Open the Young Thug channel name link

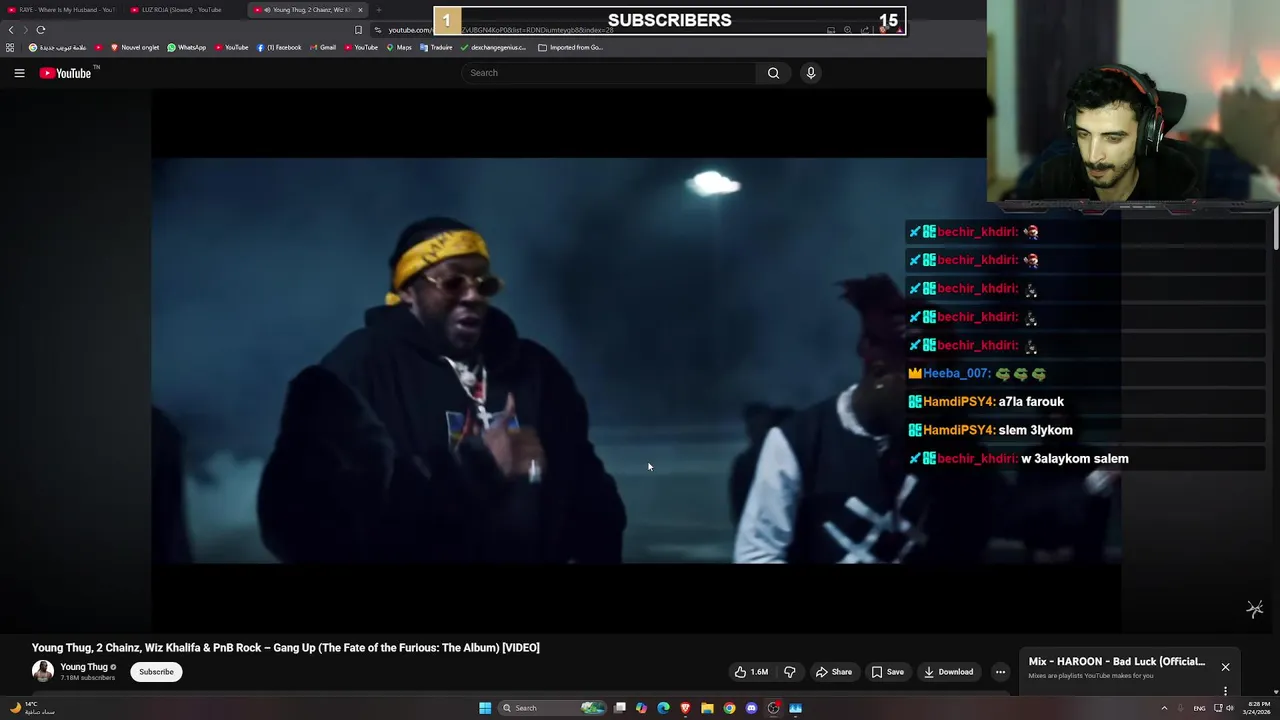click(84, 667)
